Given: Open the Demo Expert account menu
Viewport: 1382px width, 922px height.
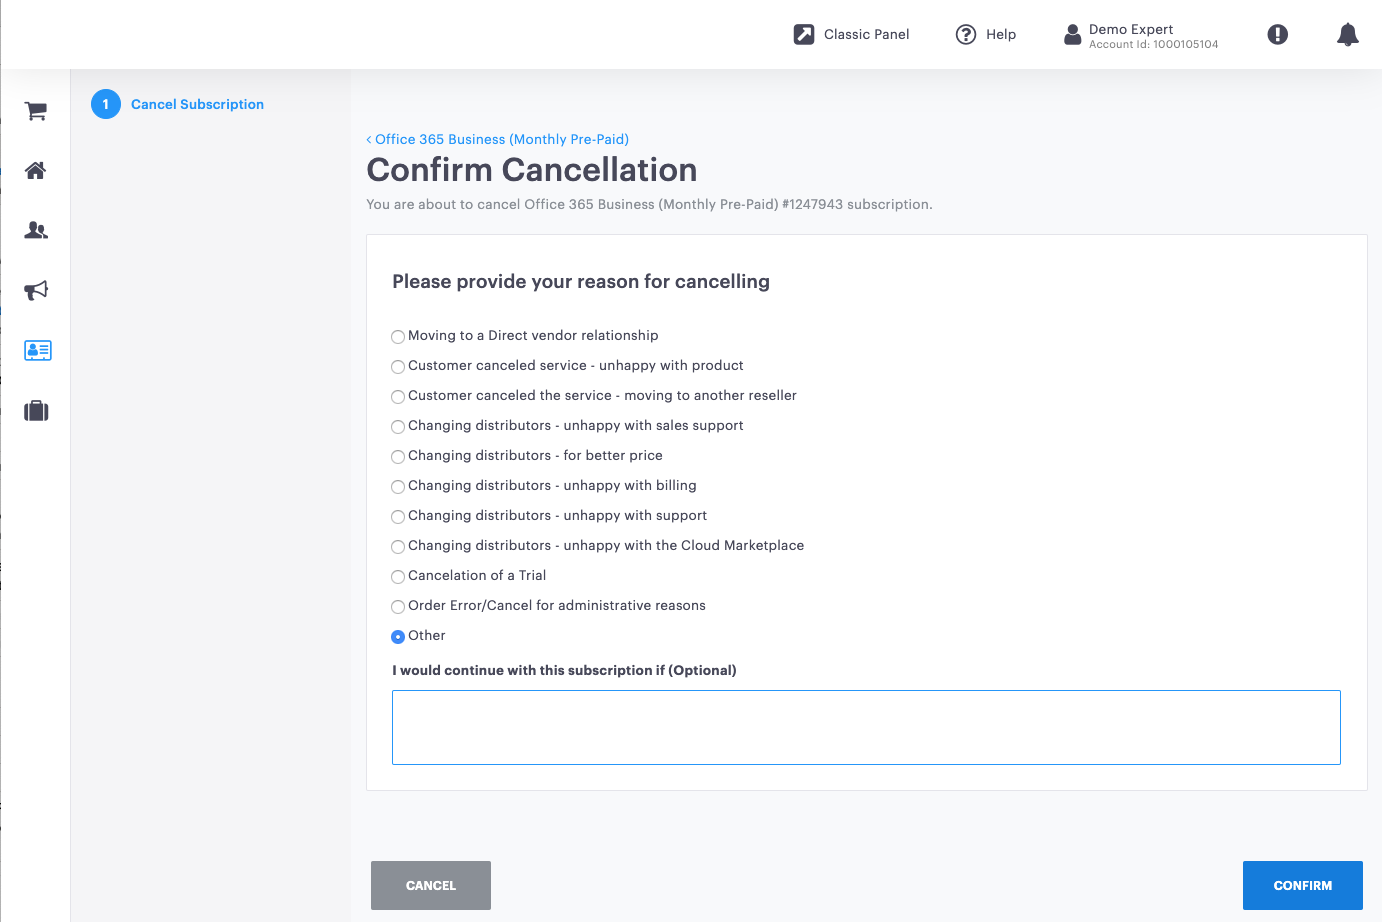Looking at the screenshot, I should click(1141, 35).
